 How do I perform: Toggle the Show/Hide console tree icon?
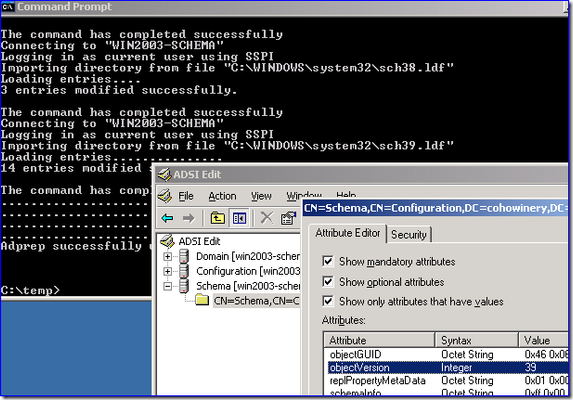pyautogui.click(x=239, y=218)
